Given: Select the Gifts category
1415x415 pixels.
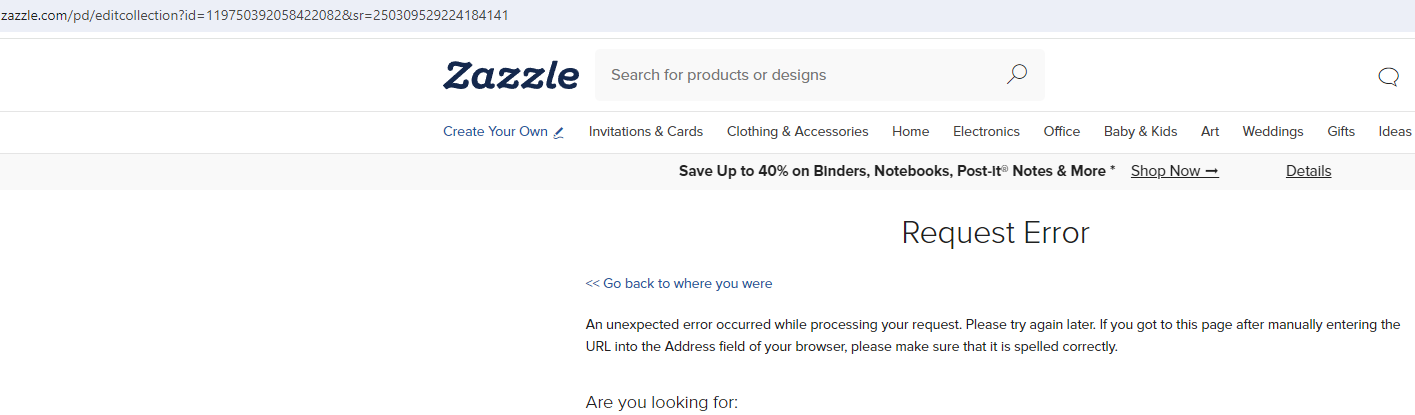Looking at the screenshot, I should click(1341, 131).
